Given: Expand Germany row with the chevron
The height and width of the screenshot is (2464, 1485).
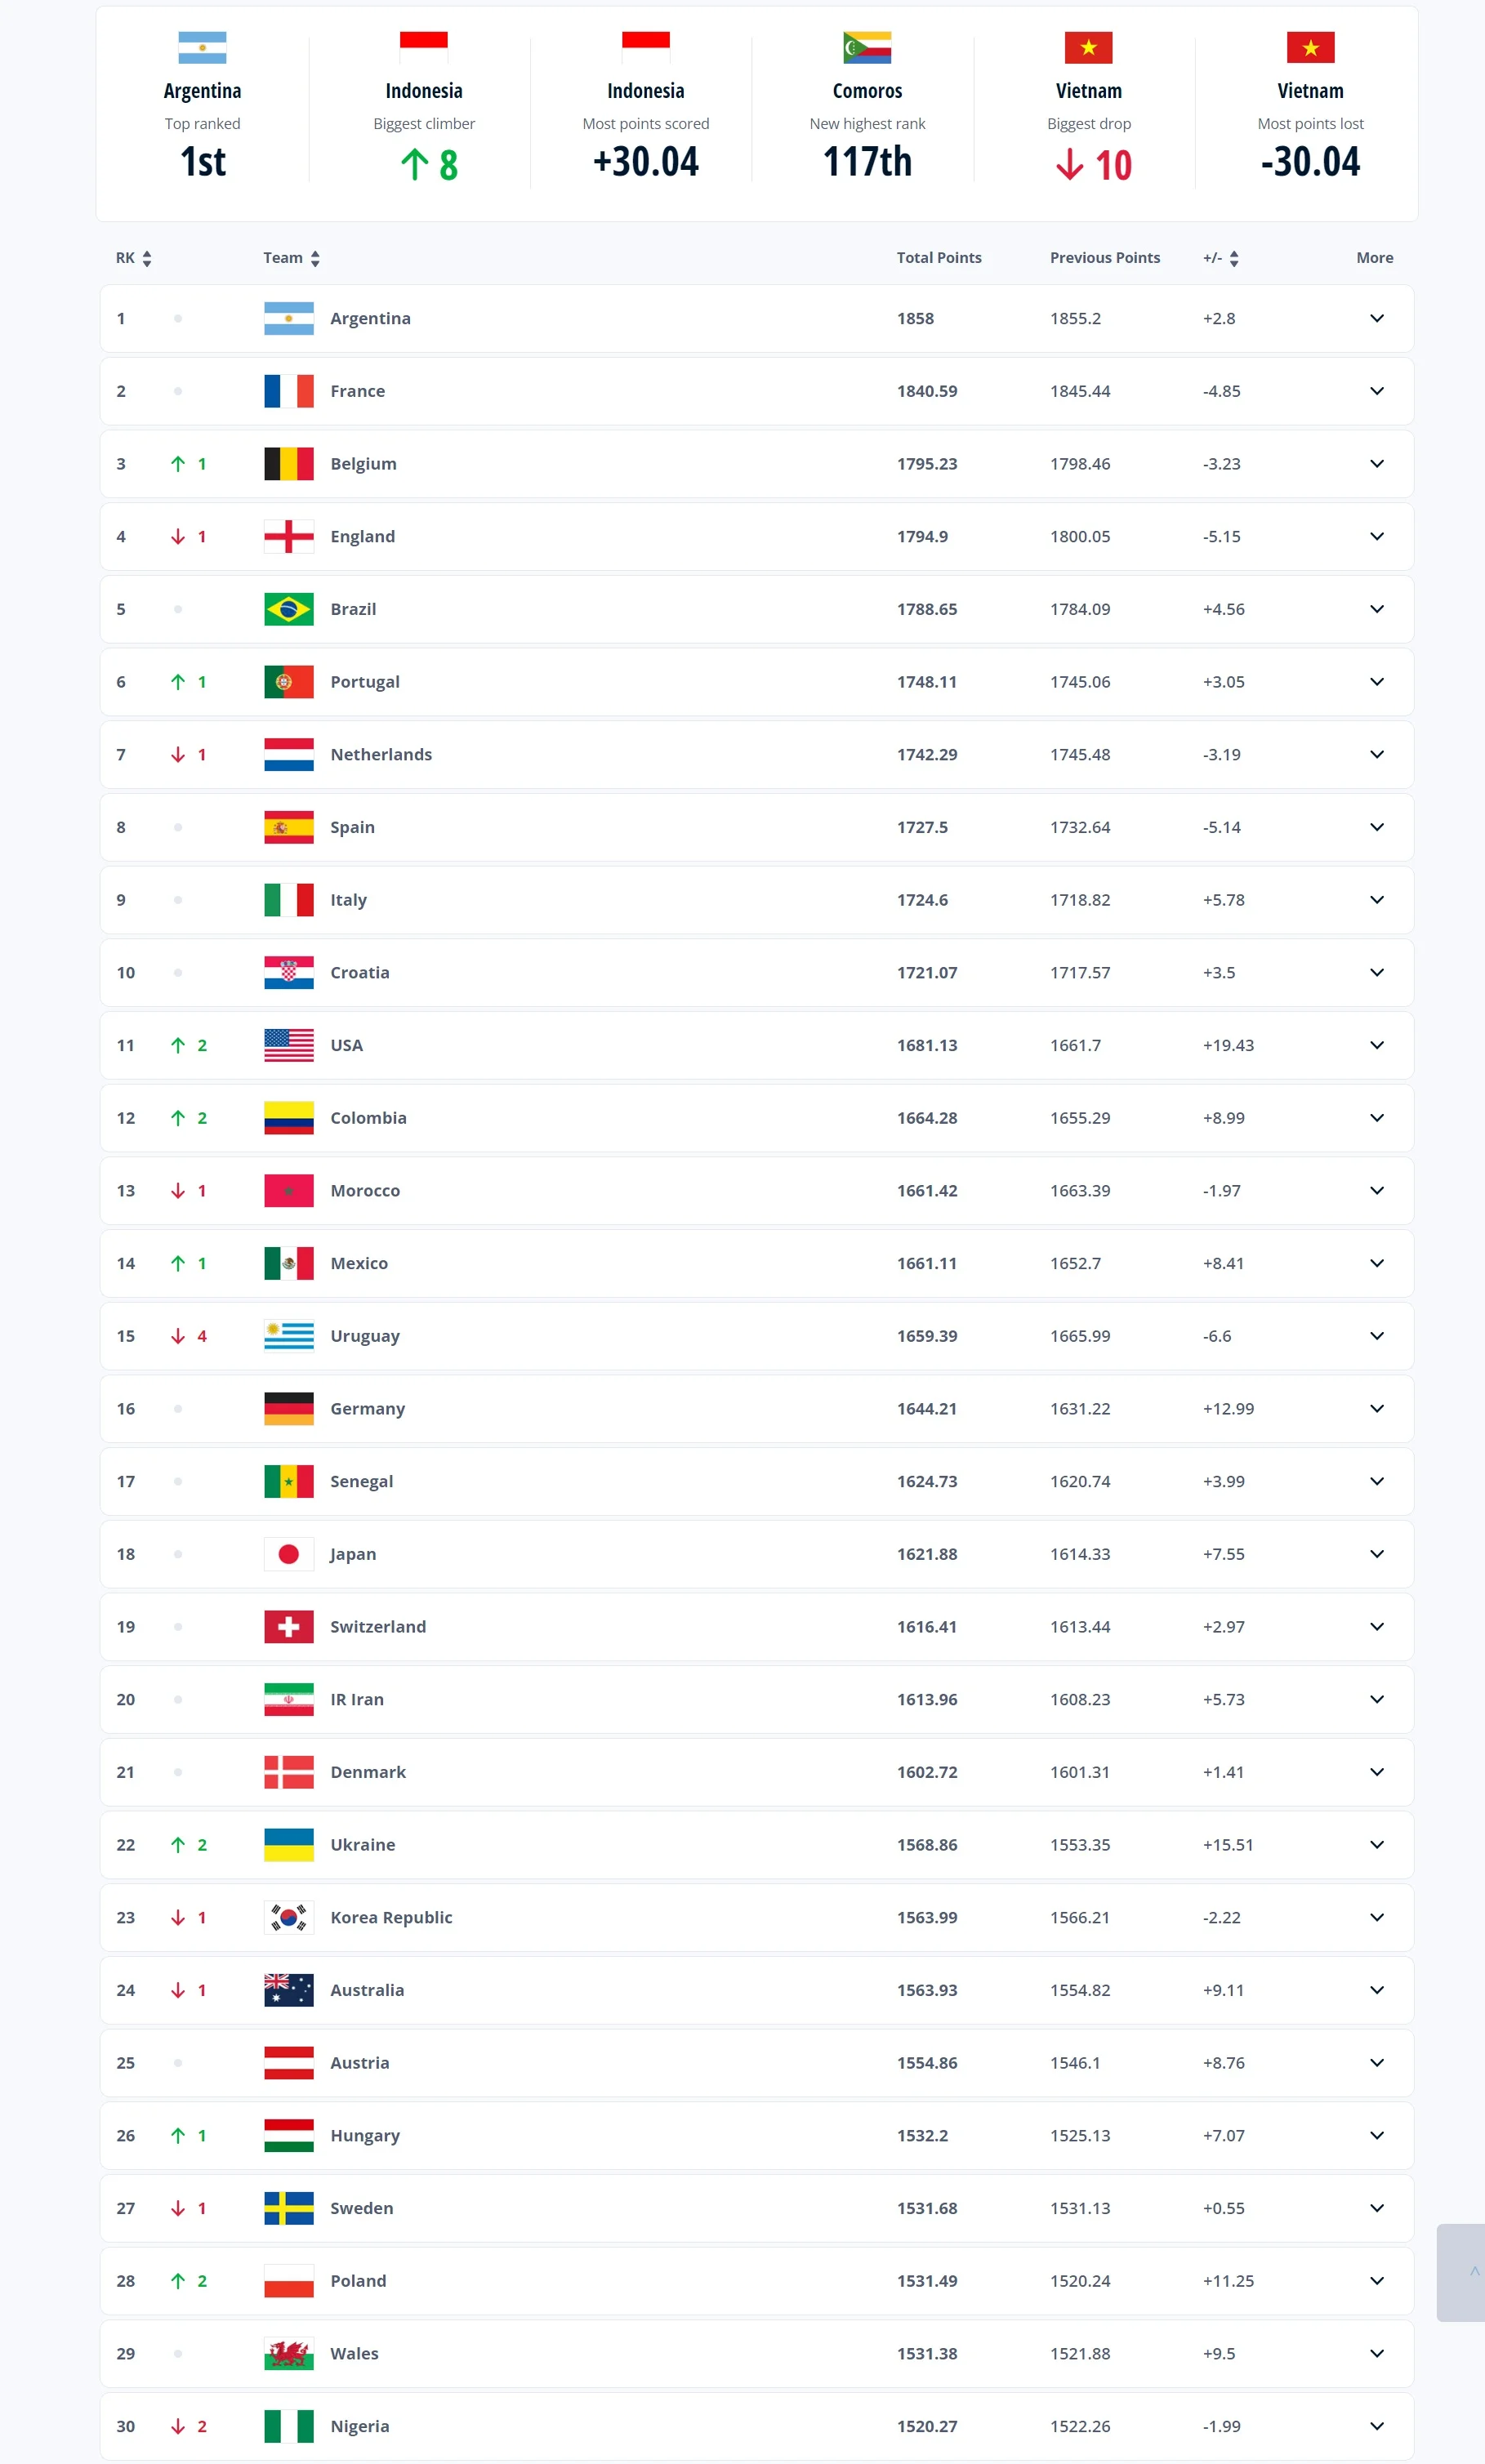Looking at the screenshot, I should [x=1376, y=1408].
